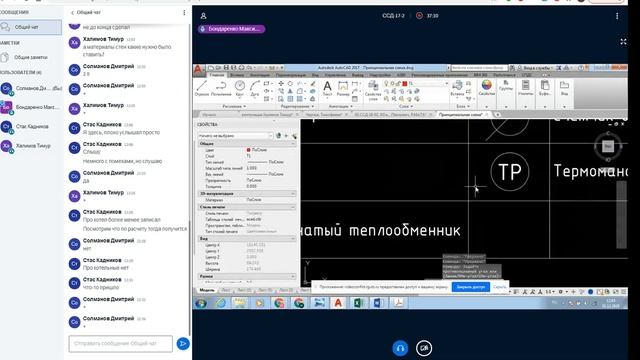
Task: Click the Буфер clipboard ribbon icon
Action: [x=545, y=87]
